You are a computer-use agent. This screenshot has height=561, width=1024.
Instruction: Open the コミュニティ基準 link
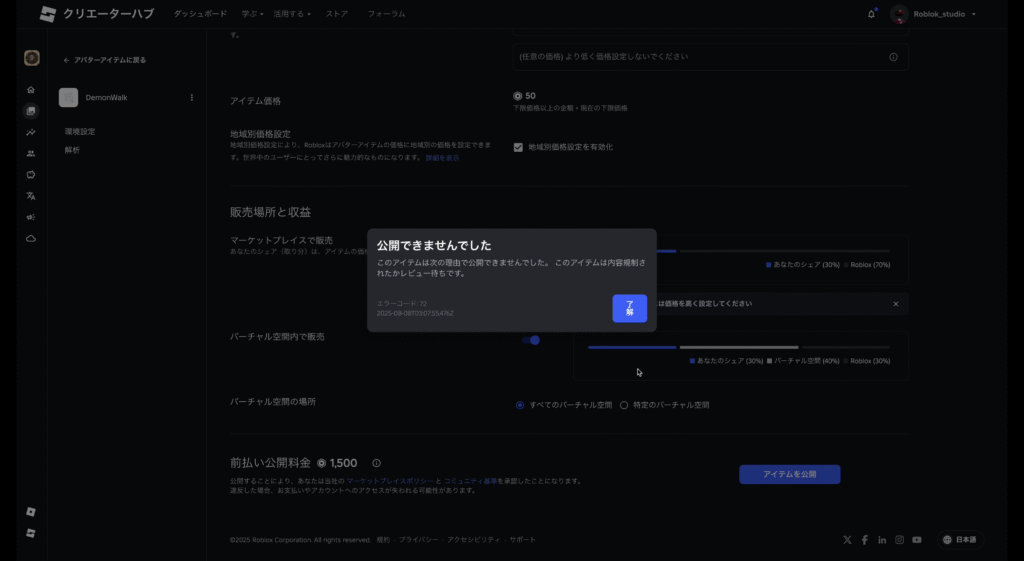(470, 481)
